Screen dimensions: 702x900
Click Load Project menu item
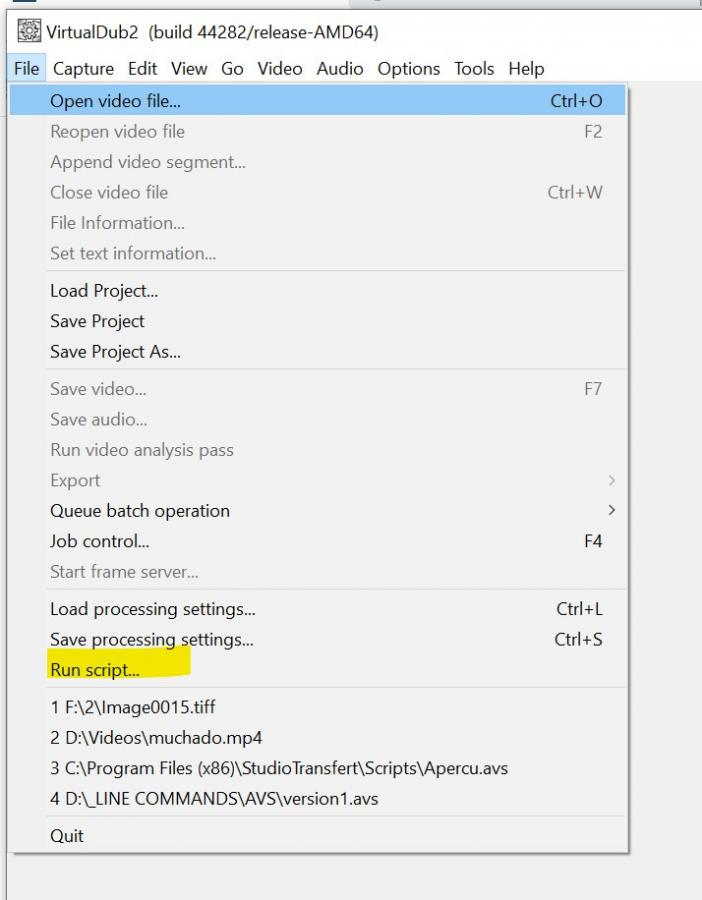(317, 290)
